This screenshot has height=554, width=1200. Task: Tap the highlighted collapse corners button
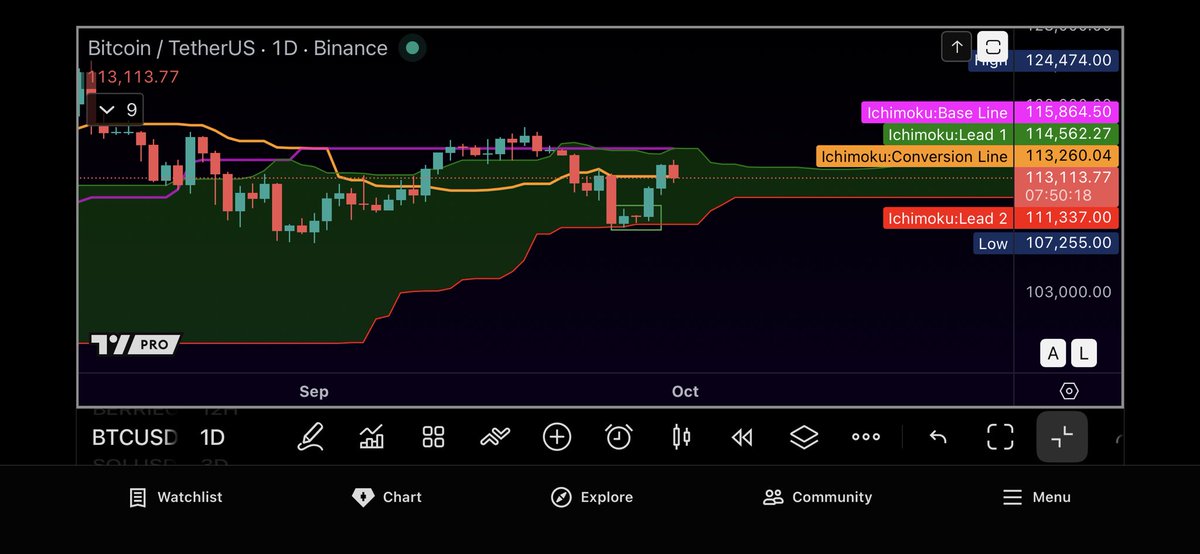[x=1062, y=437]
